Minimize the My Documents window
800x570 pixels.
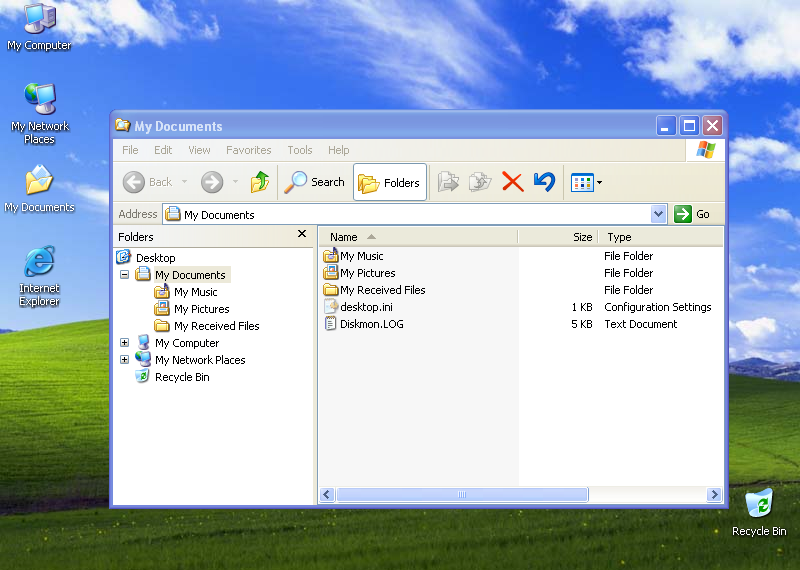[666, 126]
